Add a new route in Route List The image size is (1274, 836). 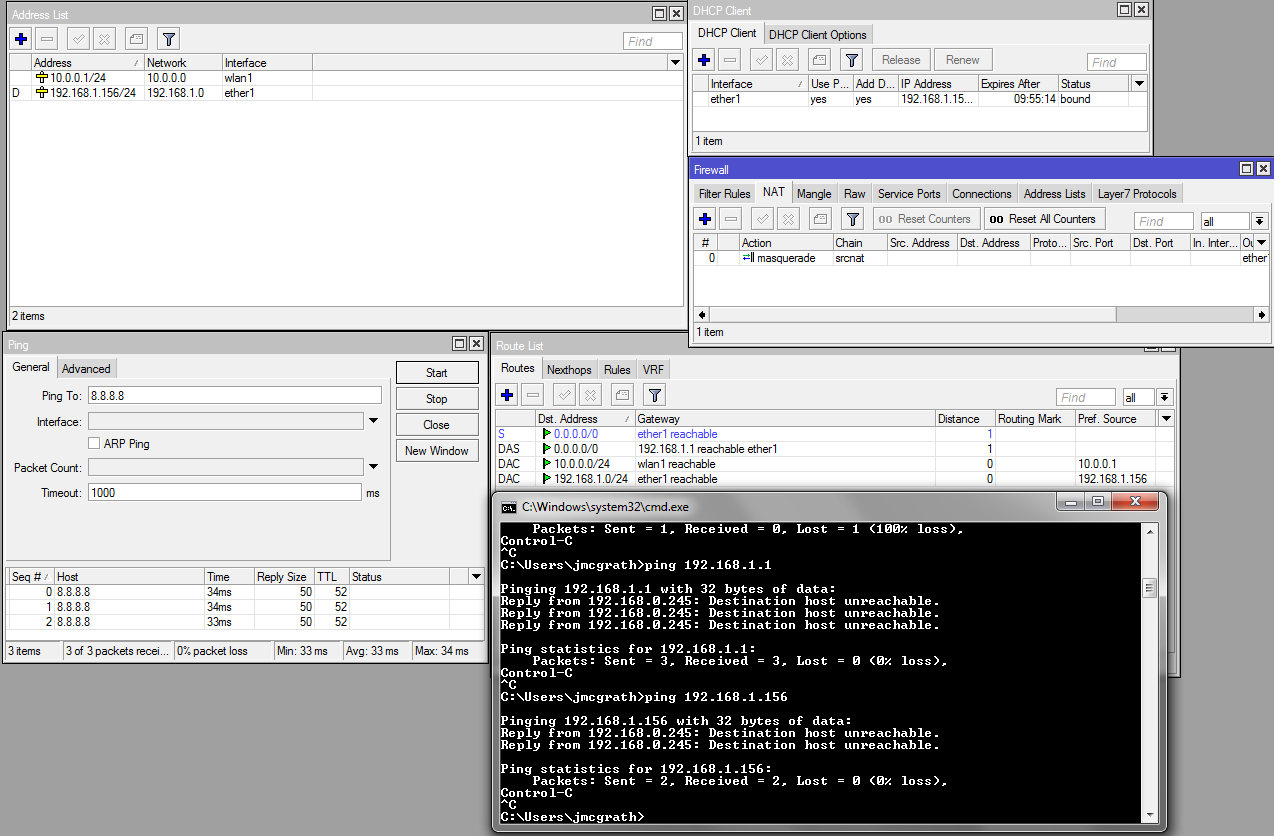506,395
